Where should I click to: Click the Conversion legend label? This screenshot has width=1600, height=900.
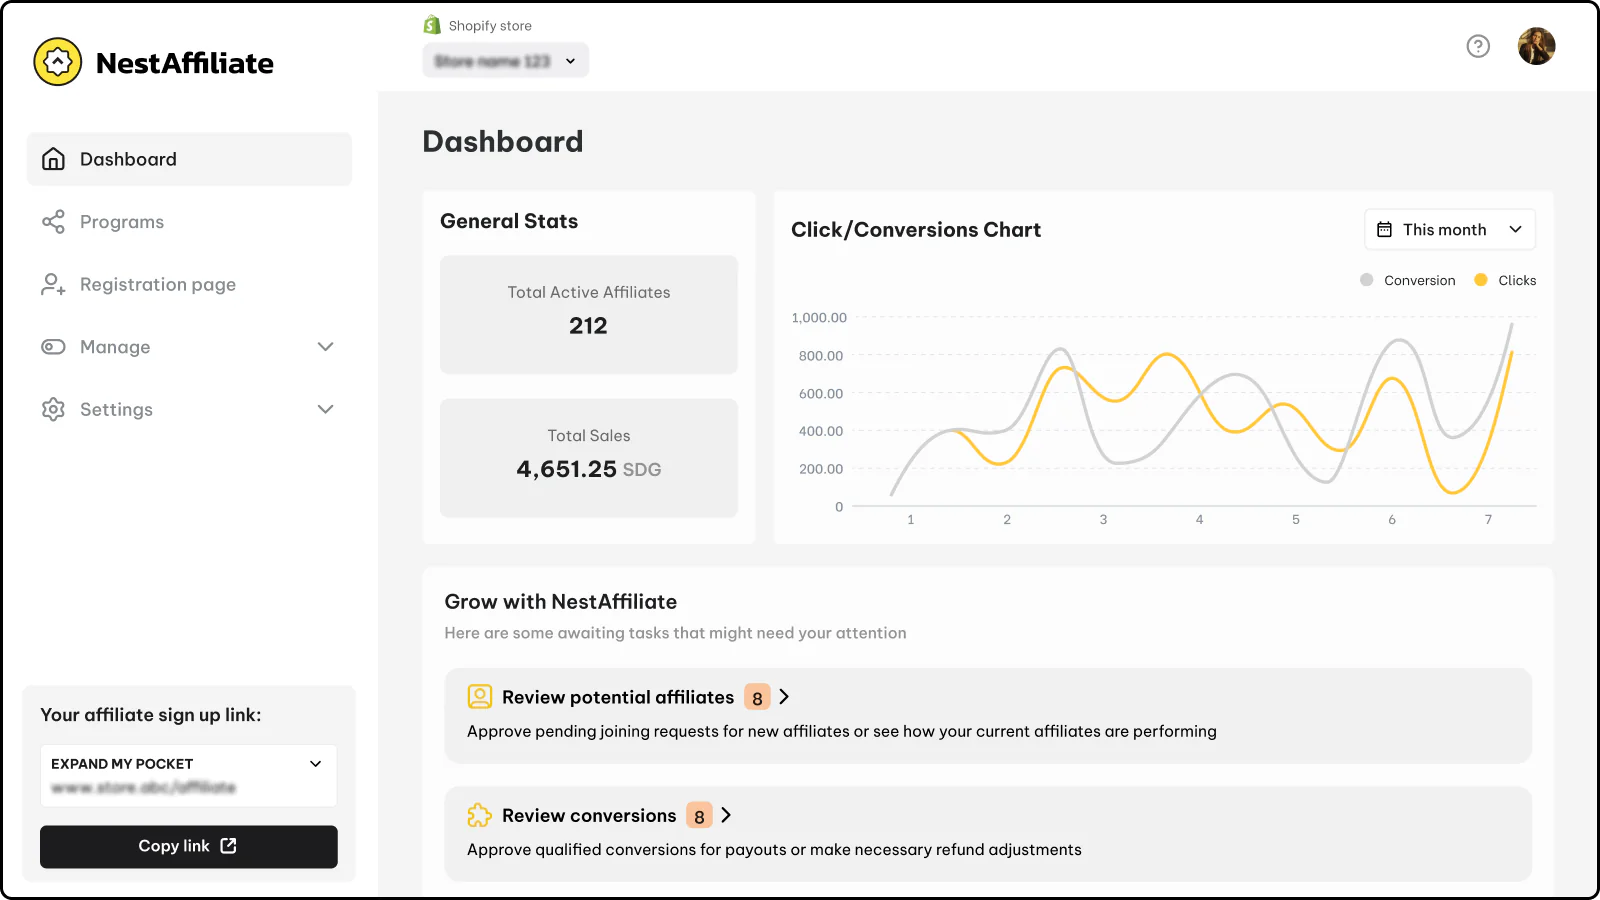coord(1419,281)
